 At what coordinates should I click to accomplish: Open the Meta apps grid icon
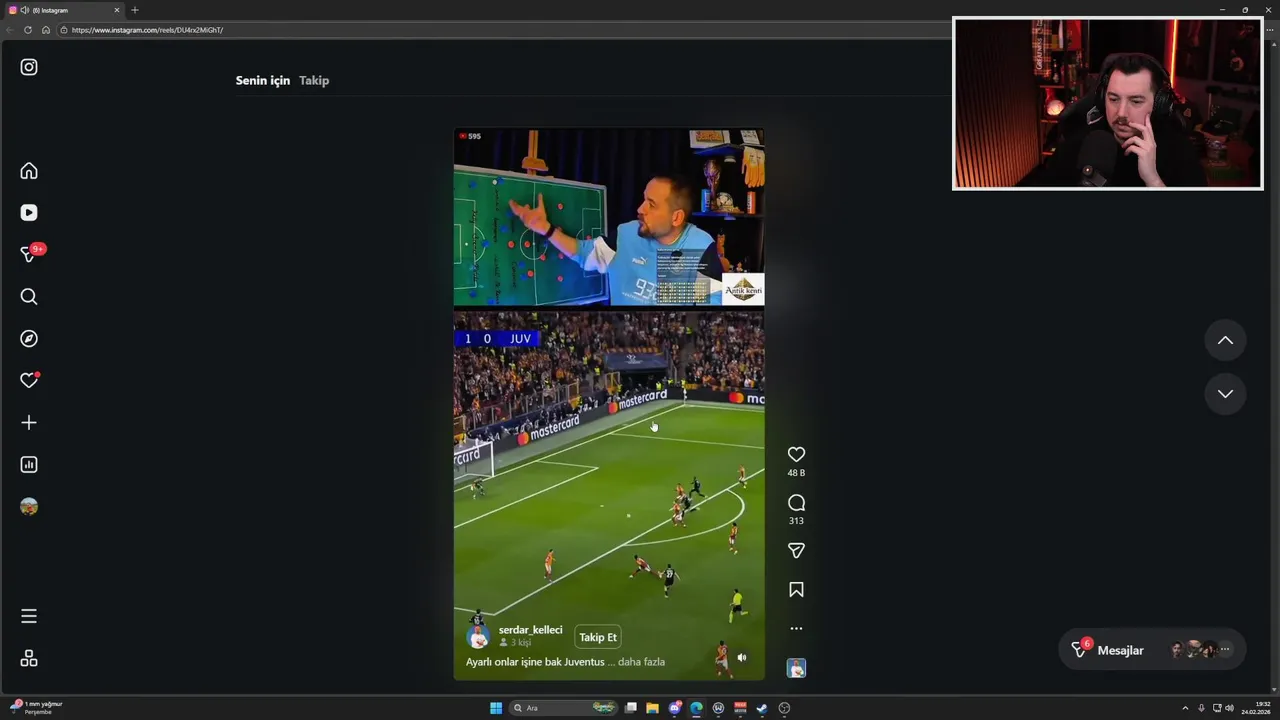(29, 659)
